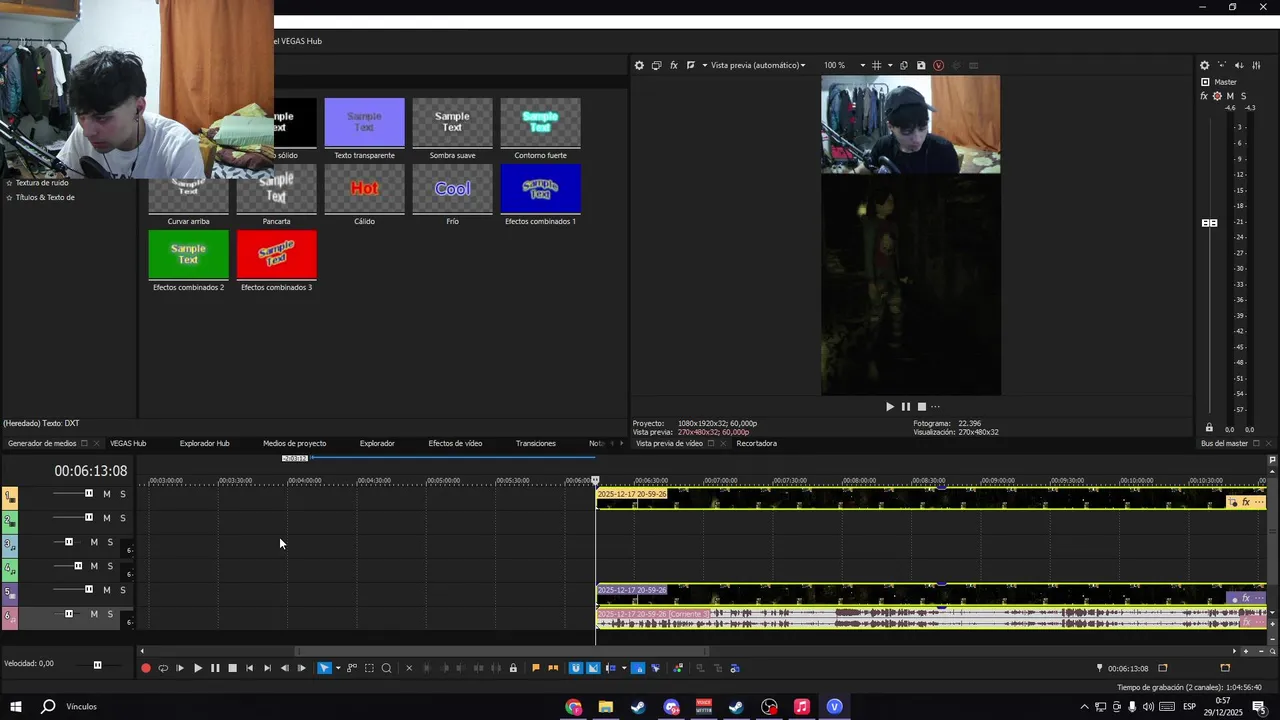The height and width of the screenshot is (720, 1280).
Task: Switch to VEGAS Hub tab
Action: click(128, 443)
